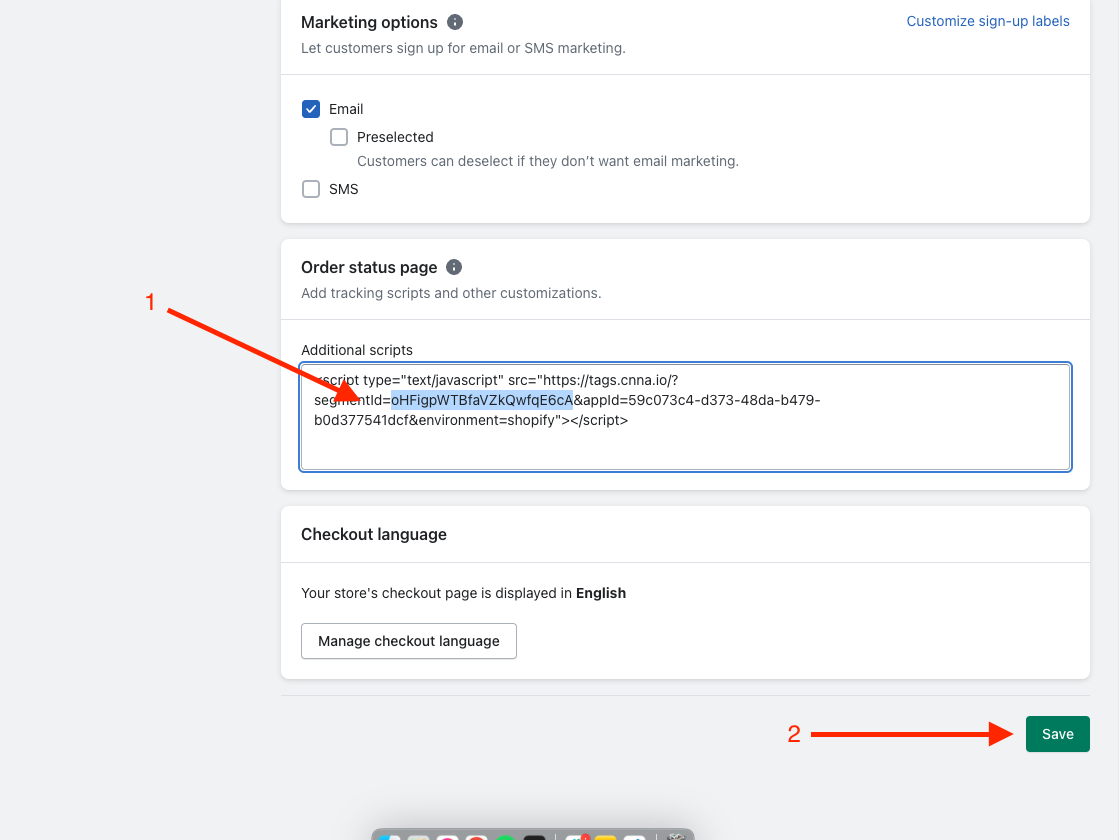Click the 'Customers can deselect' helper text
This screenshot has height=840, width=1120.
click(x=548, y=161)
